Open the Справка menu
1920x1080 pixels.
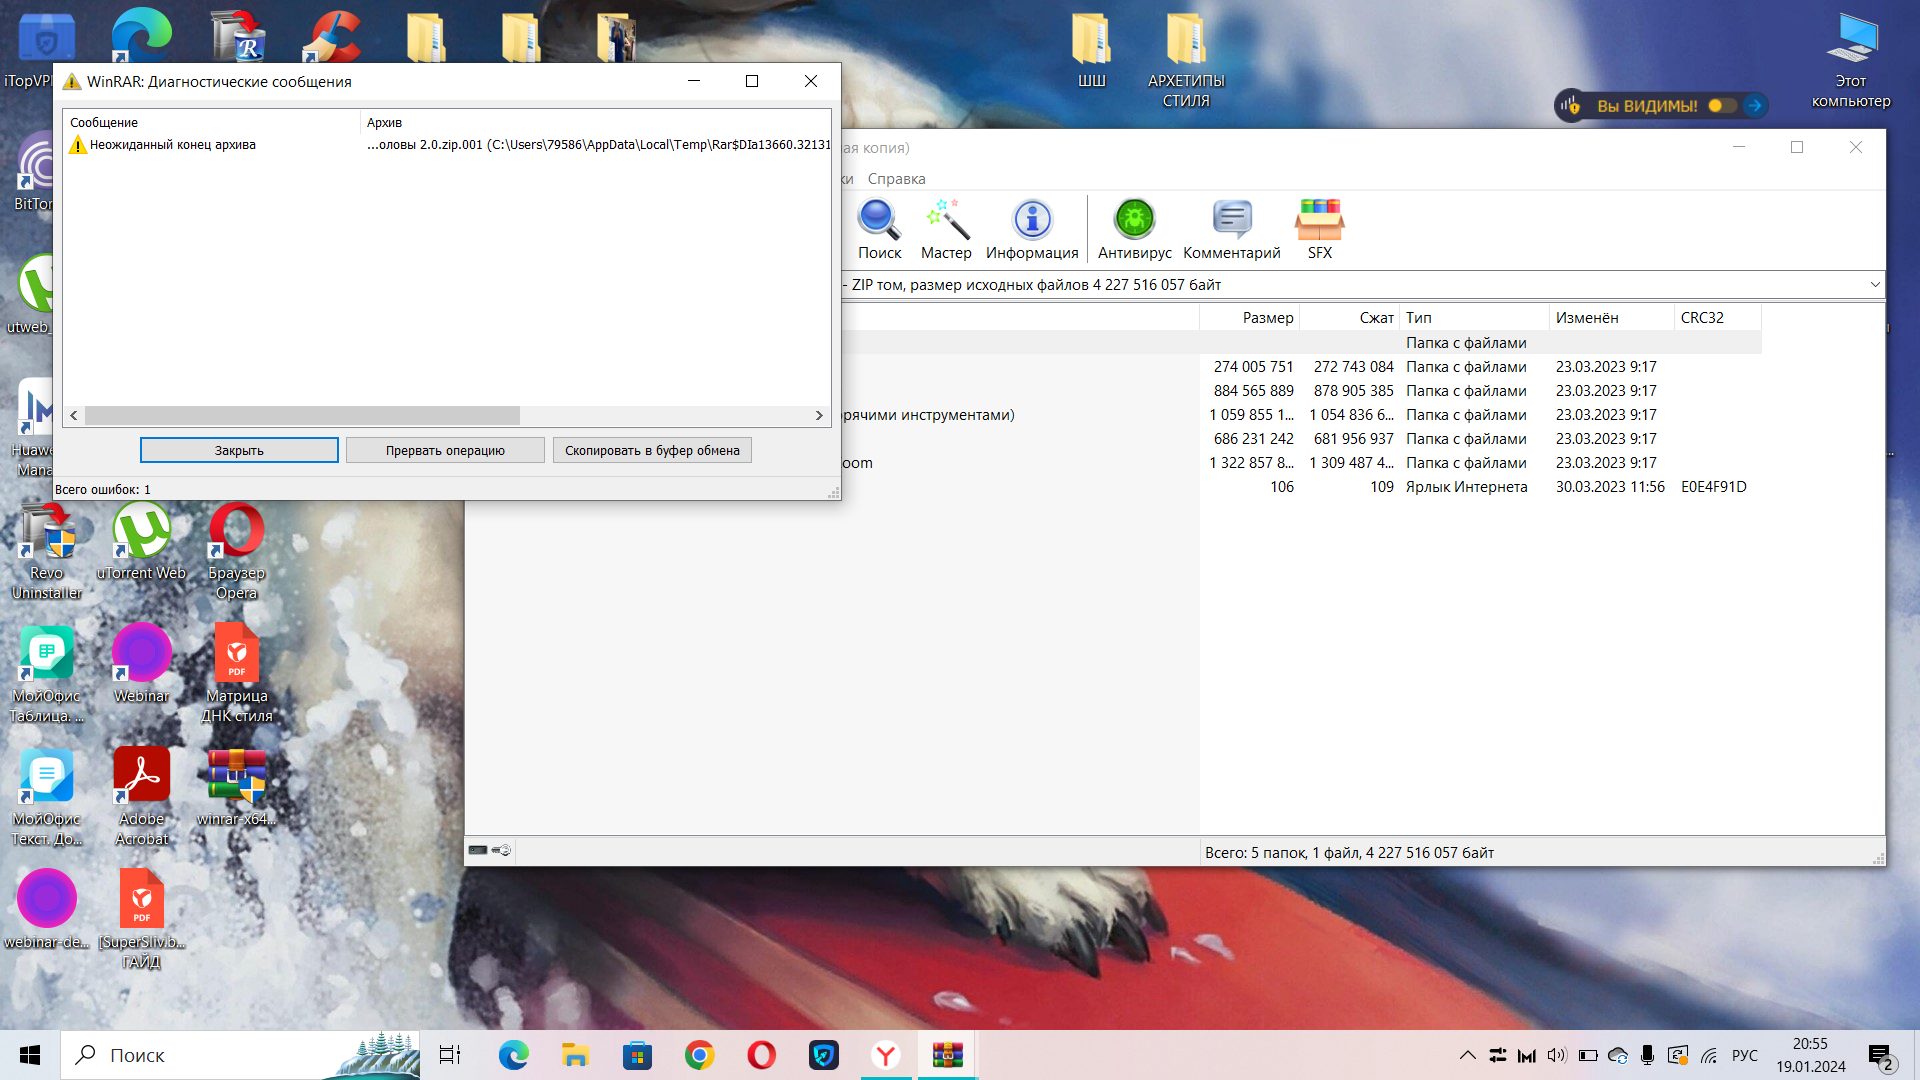tap(896, 179)
